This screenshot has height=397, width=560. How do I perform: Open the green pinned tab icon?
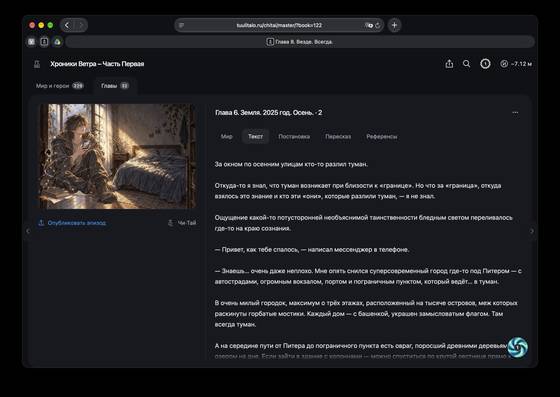(57, 42)
